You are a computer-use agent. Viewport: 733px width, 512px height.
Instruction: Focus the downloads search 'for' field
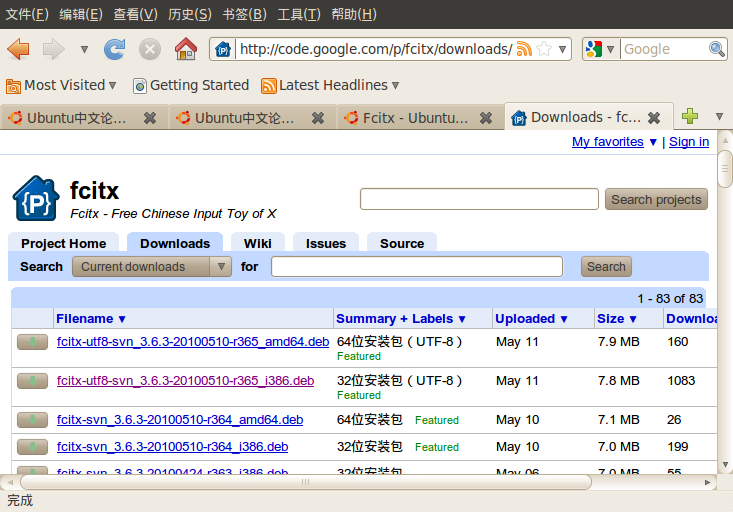coord(417,267)
